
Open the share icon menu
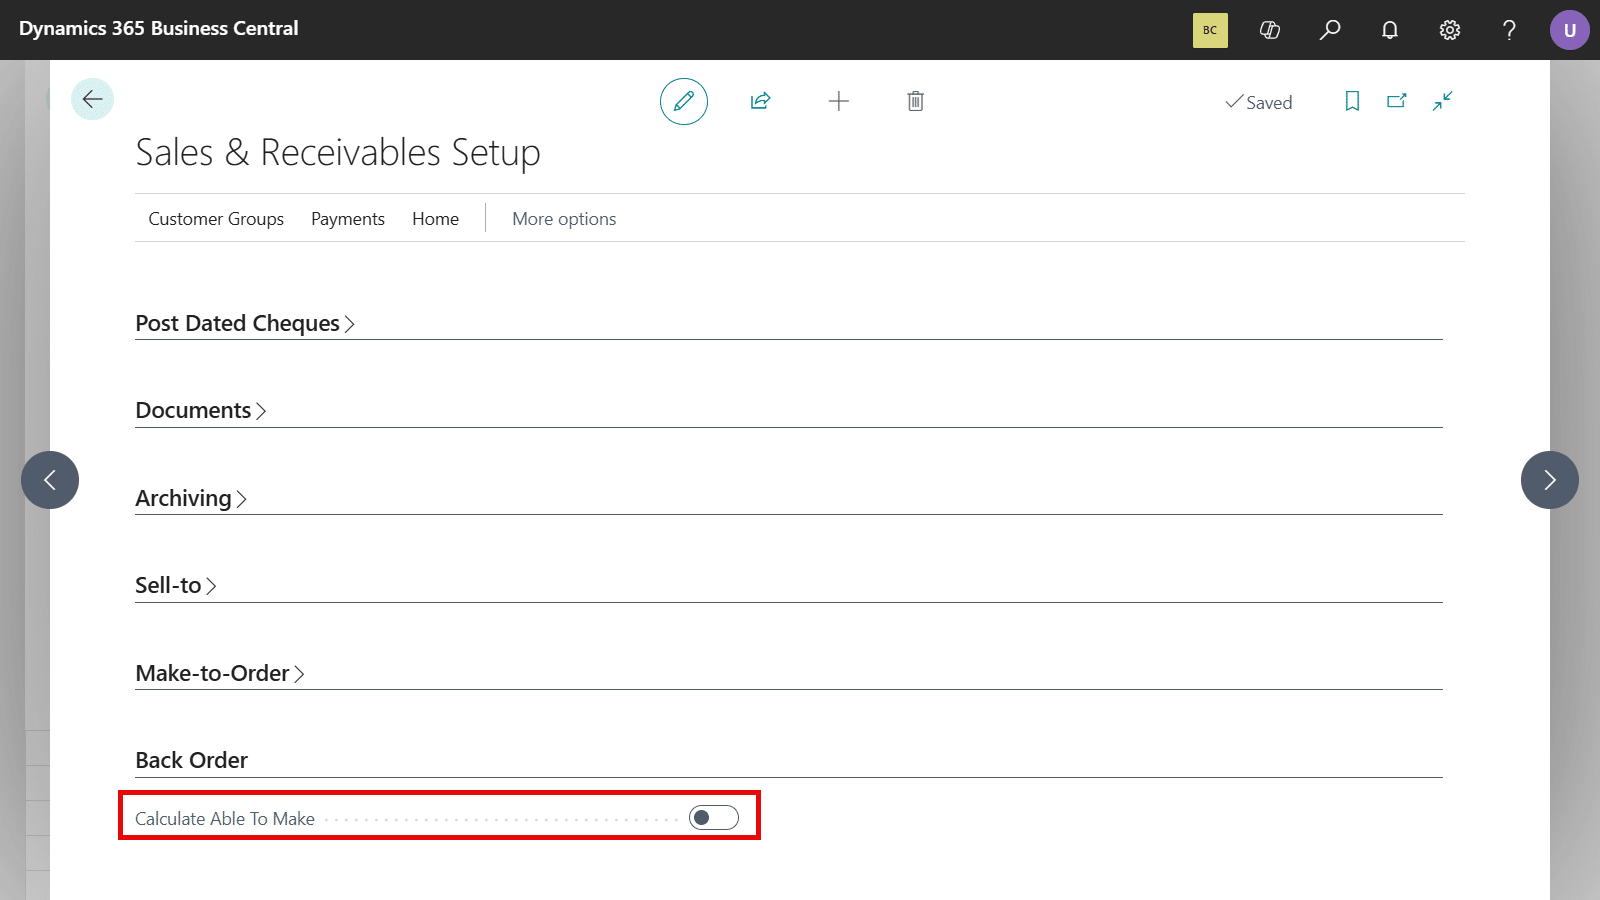[x=761, y=101]
